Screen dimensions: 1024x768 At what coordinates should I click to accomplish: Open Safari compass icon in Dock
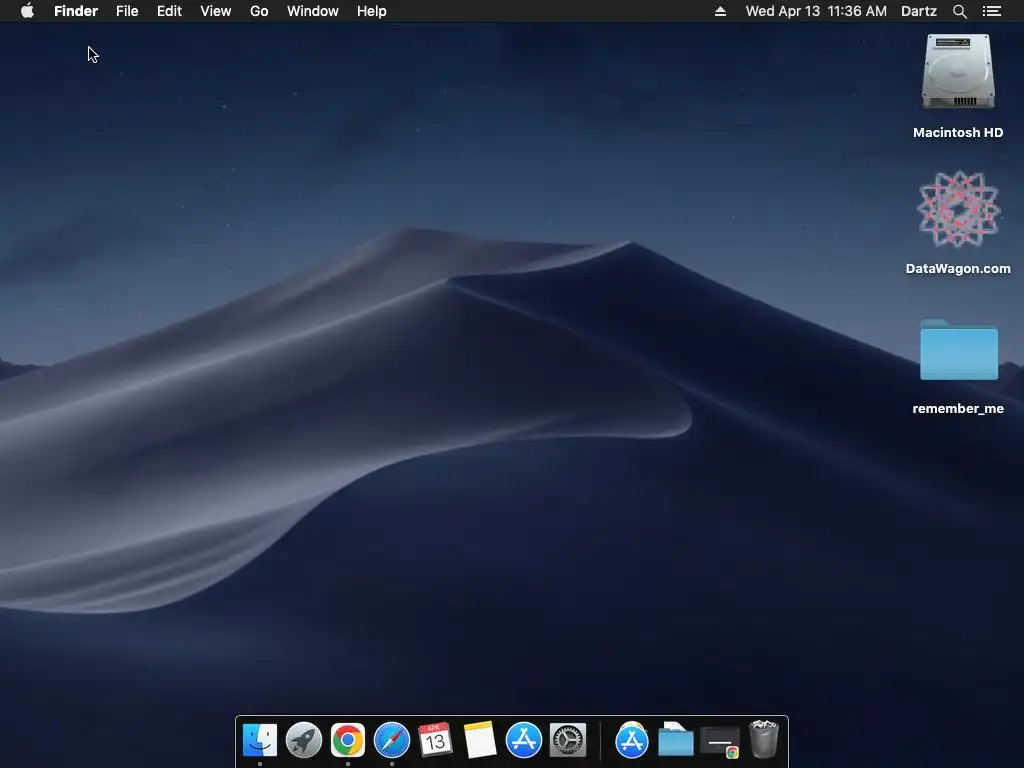[x=391, y=740]
